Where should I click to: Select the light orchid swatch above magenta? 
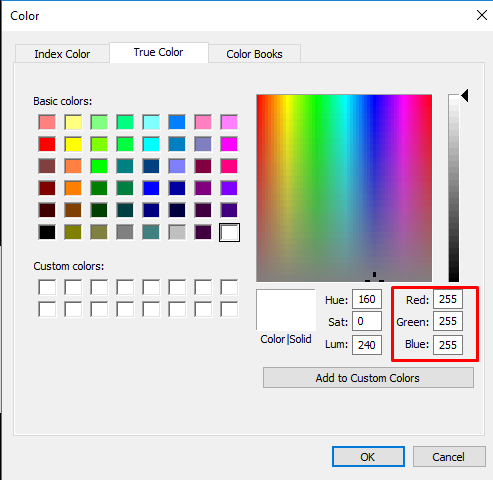229,122
